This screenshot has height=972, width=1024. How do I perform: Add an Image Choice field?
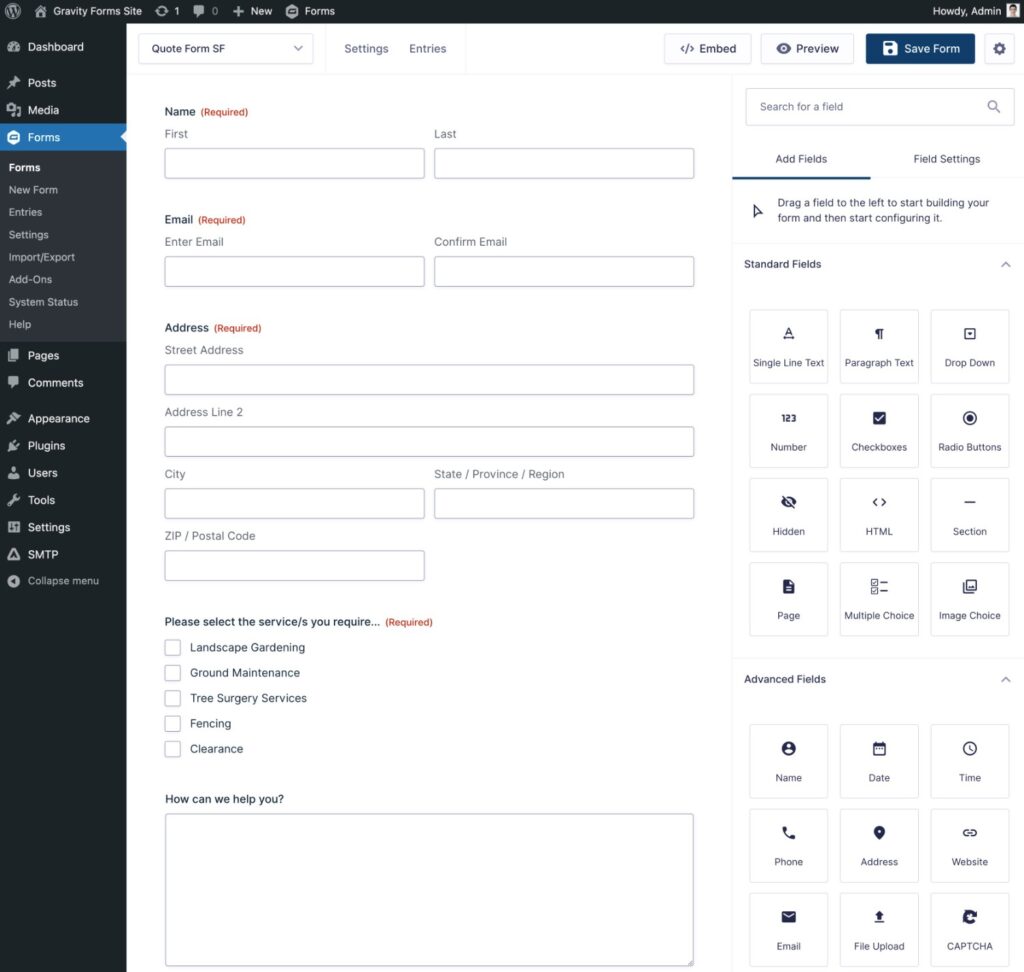[969, 600]
